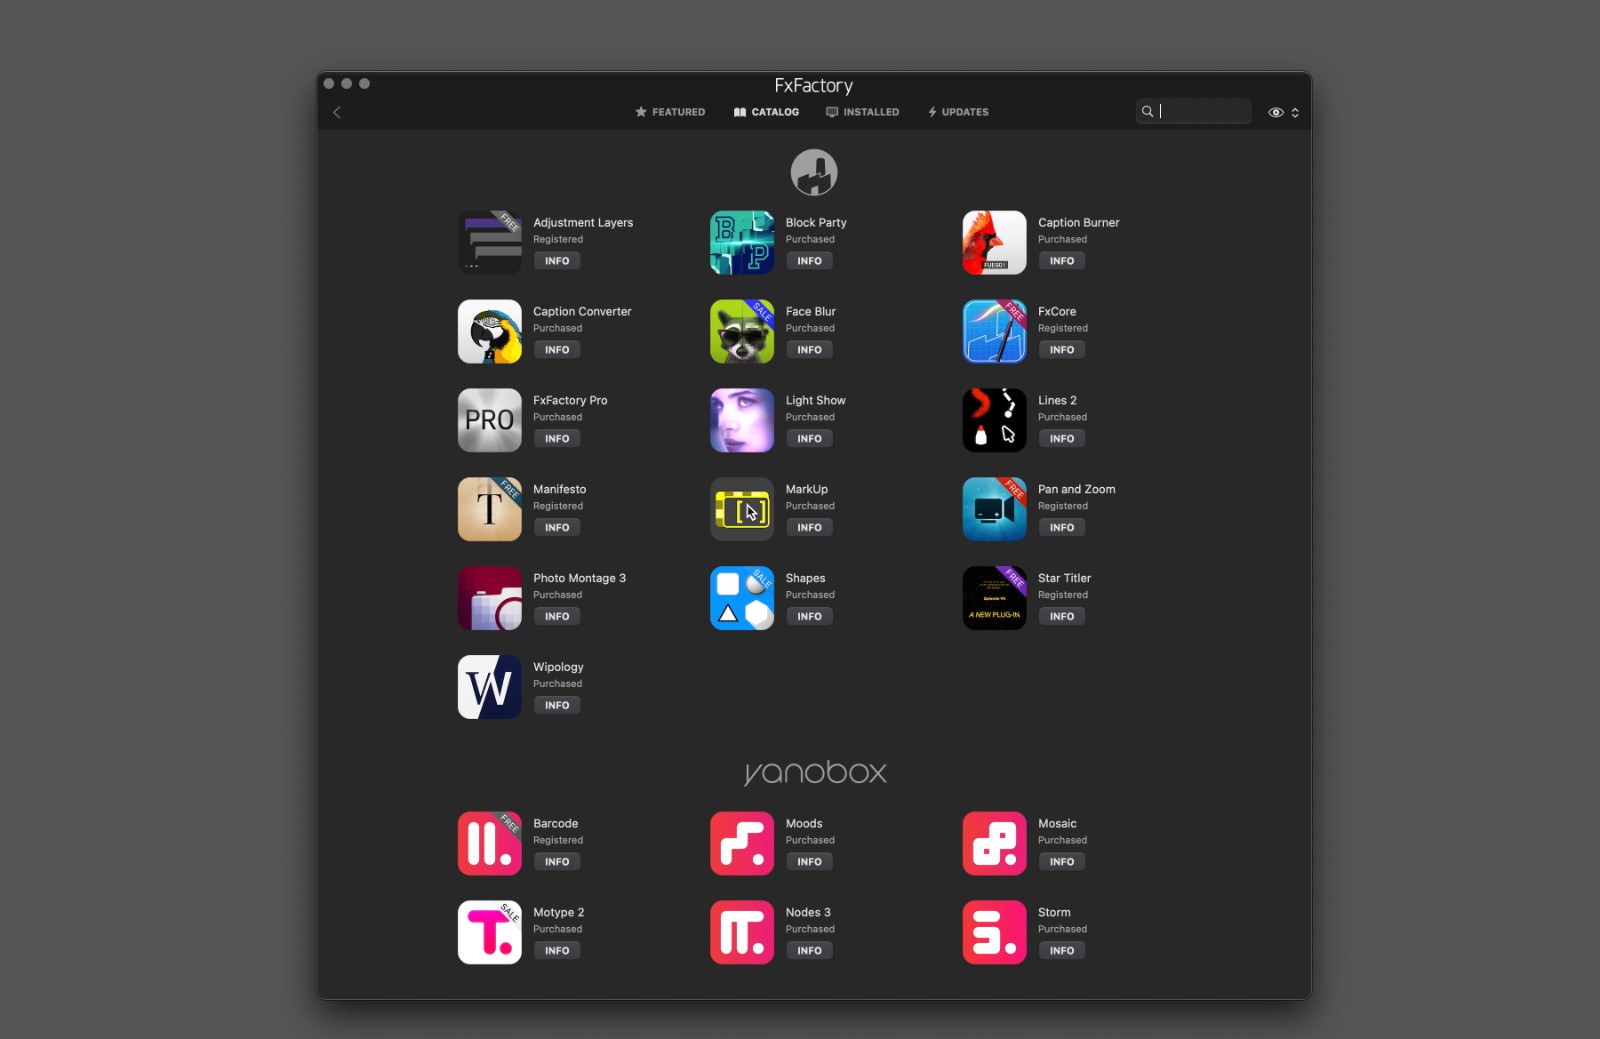
Task: Click INFO button for Storm
Action: click(x=1062, y=951)
